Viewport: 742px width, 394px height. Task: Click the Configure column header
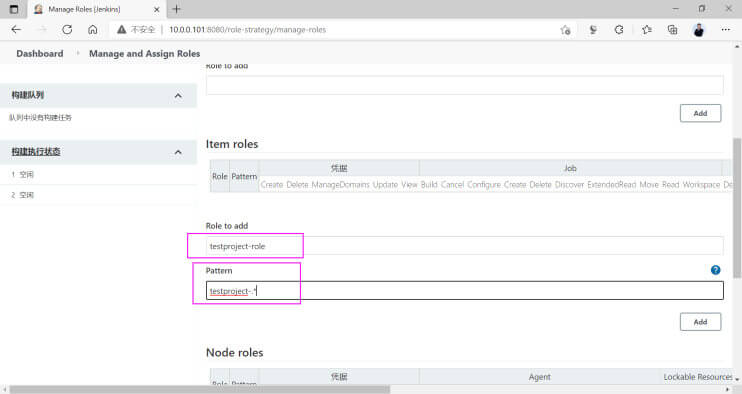point(484,184)
